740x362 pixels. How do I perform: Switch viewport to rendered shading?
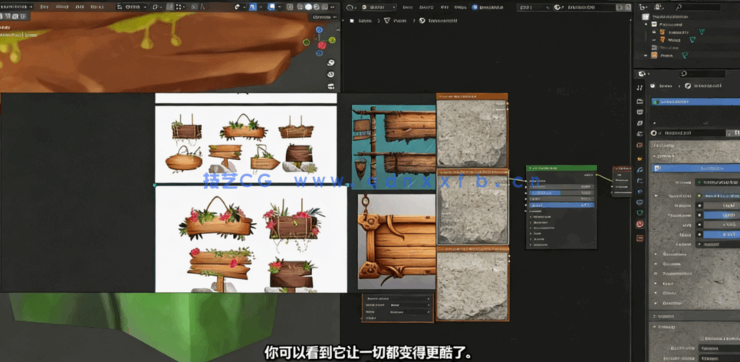[x=324, y=7]
